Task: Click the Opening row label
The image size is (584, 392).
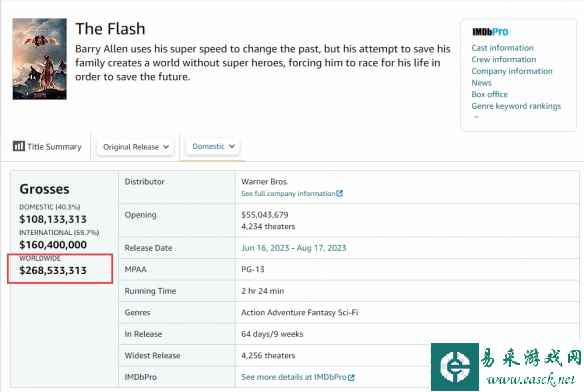Action: tap(140, 215)
